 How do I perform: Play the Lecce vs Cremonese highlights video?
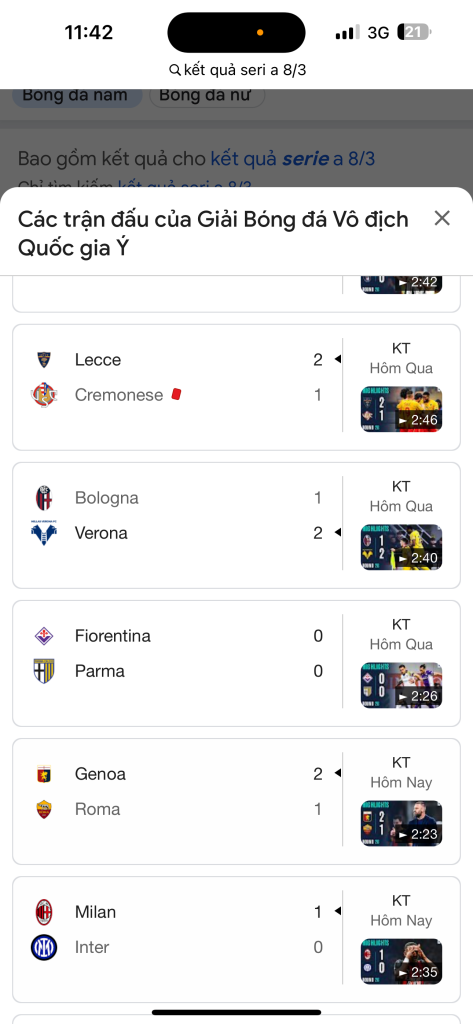click(x=401, y=409)
